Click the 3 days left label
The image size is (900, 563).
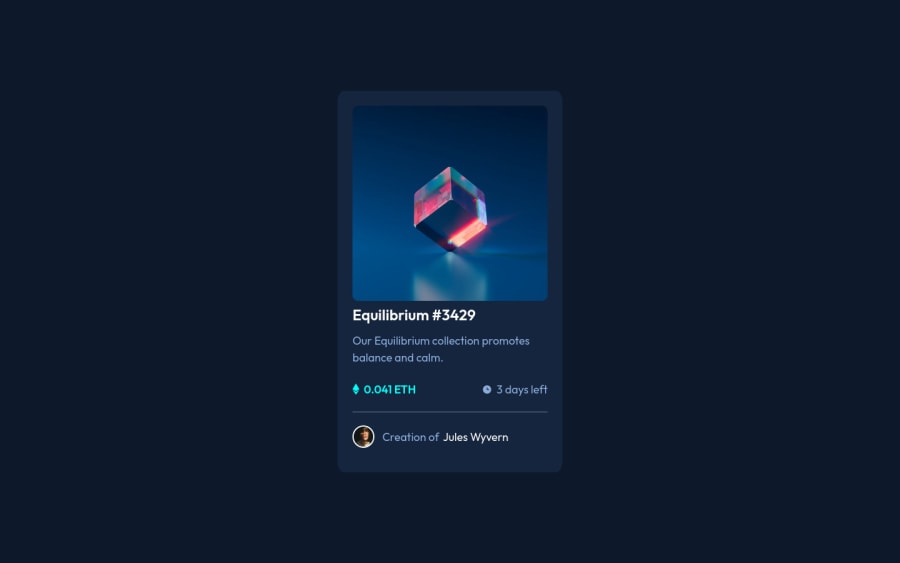click(x=522, y=390)
